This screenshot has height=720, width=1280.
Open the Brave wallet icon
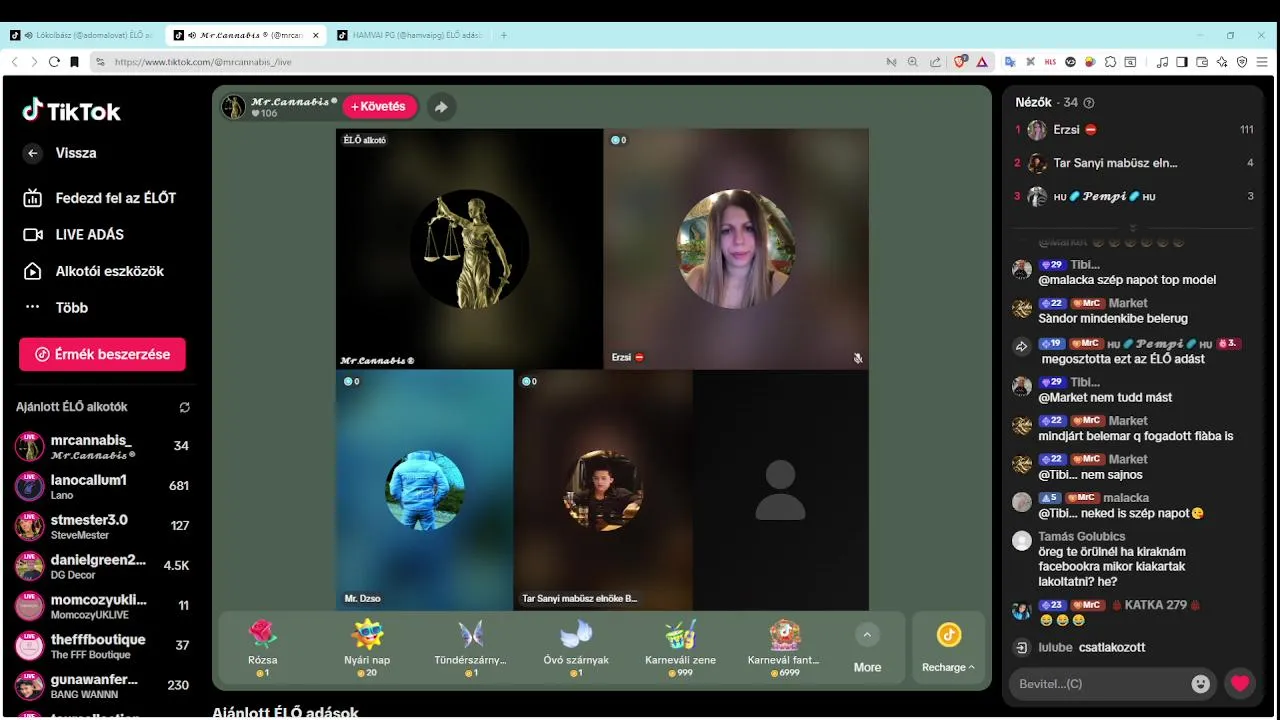click(1202, 62)
